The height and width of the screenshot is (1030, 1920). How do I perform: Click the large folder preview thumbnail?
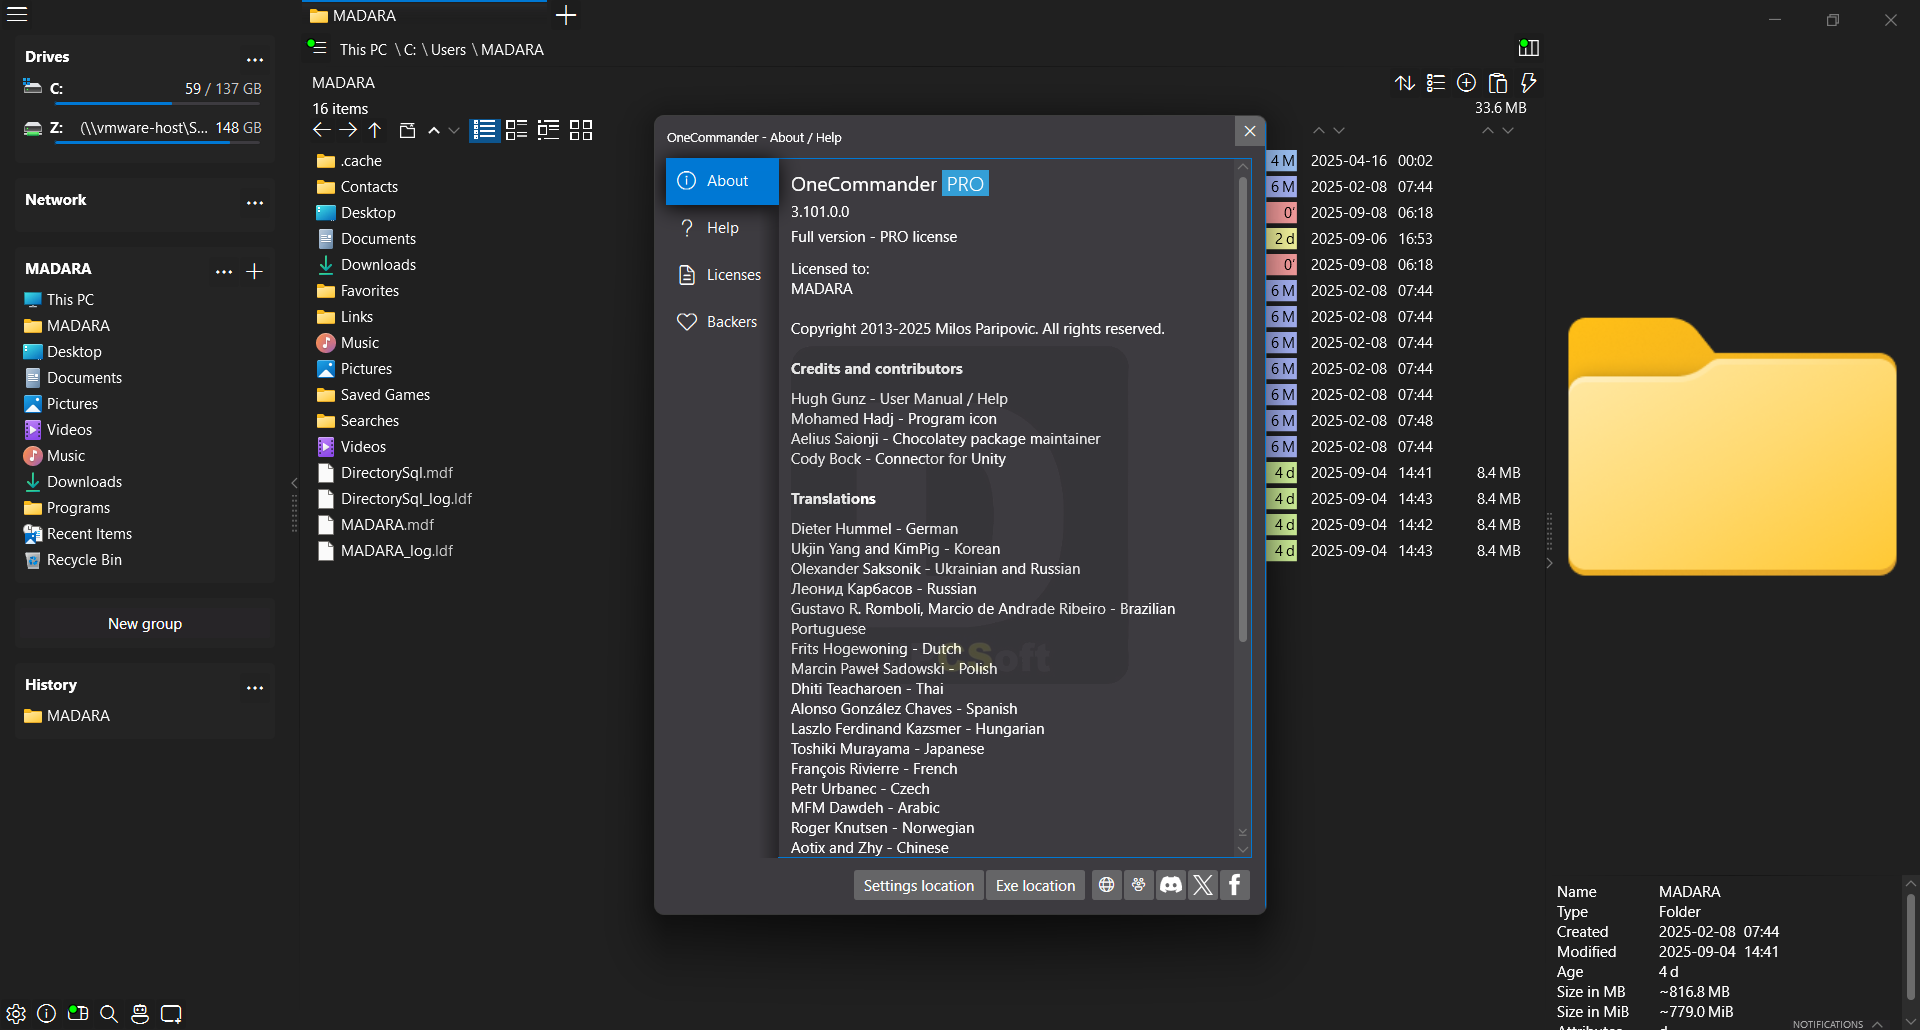tap(1732, 446)
